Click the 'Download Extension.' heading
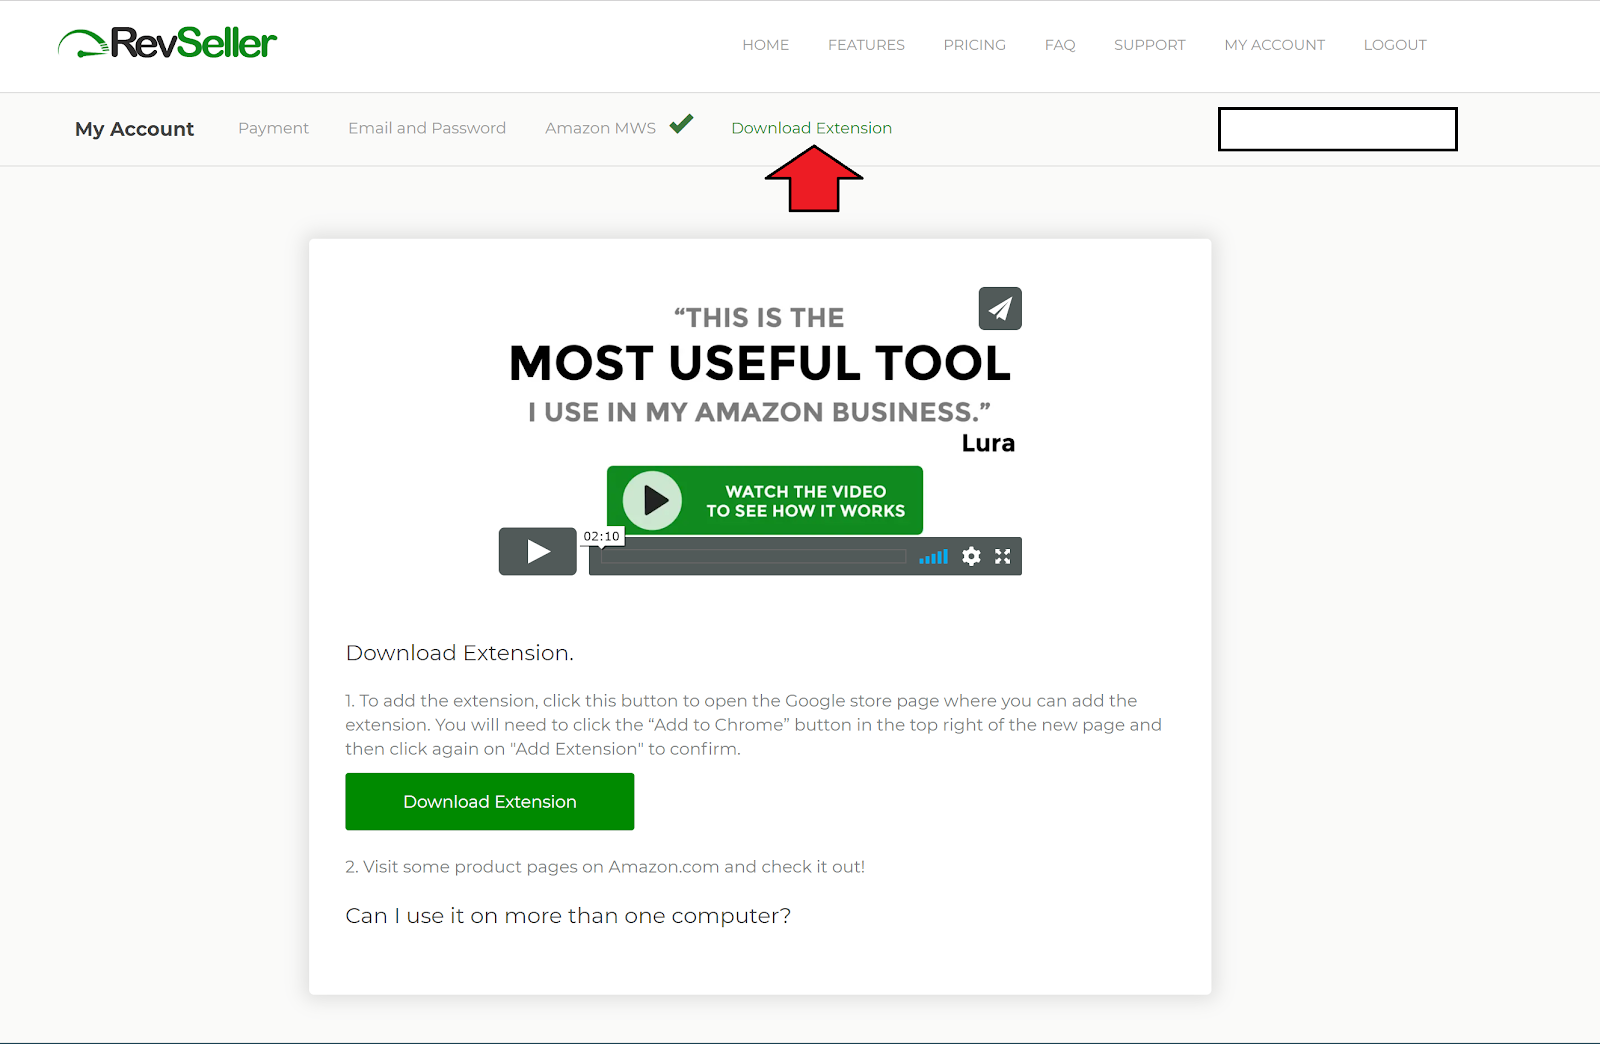1600x1044 pixels. [x=459, y=653]
